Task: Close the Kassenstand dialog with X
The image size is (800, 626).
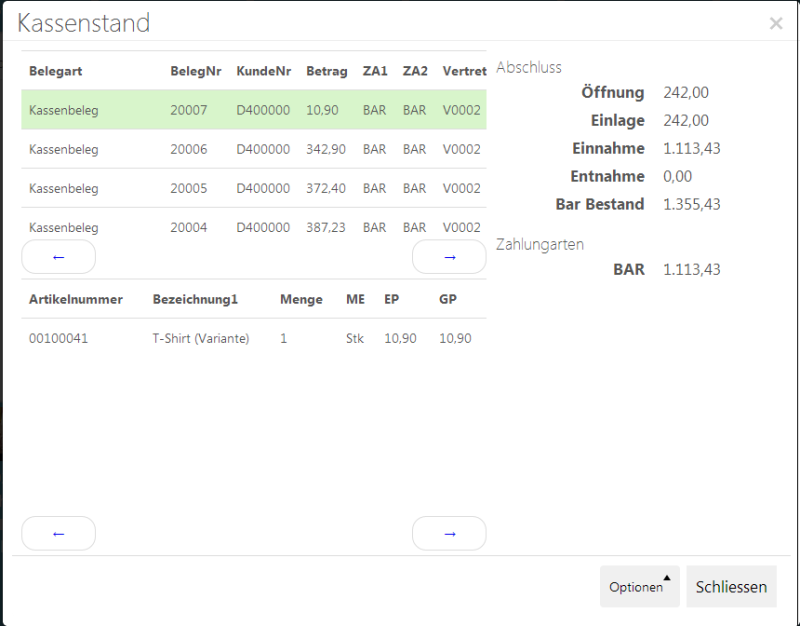Action: (x=776, y=23)
